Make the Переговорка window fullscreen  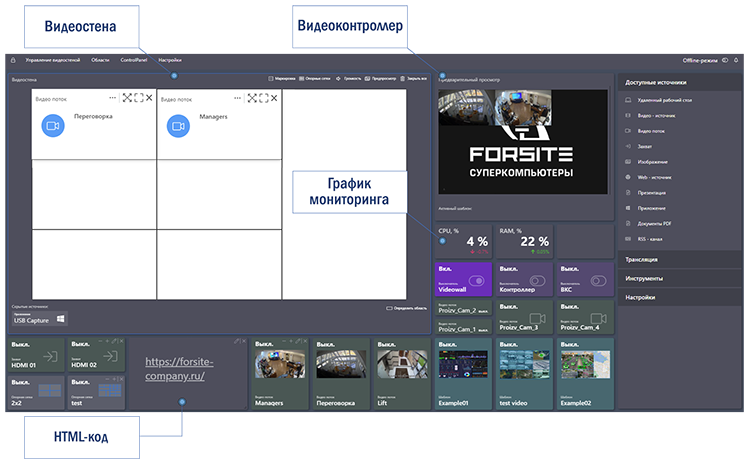coord(139,98)
